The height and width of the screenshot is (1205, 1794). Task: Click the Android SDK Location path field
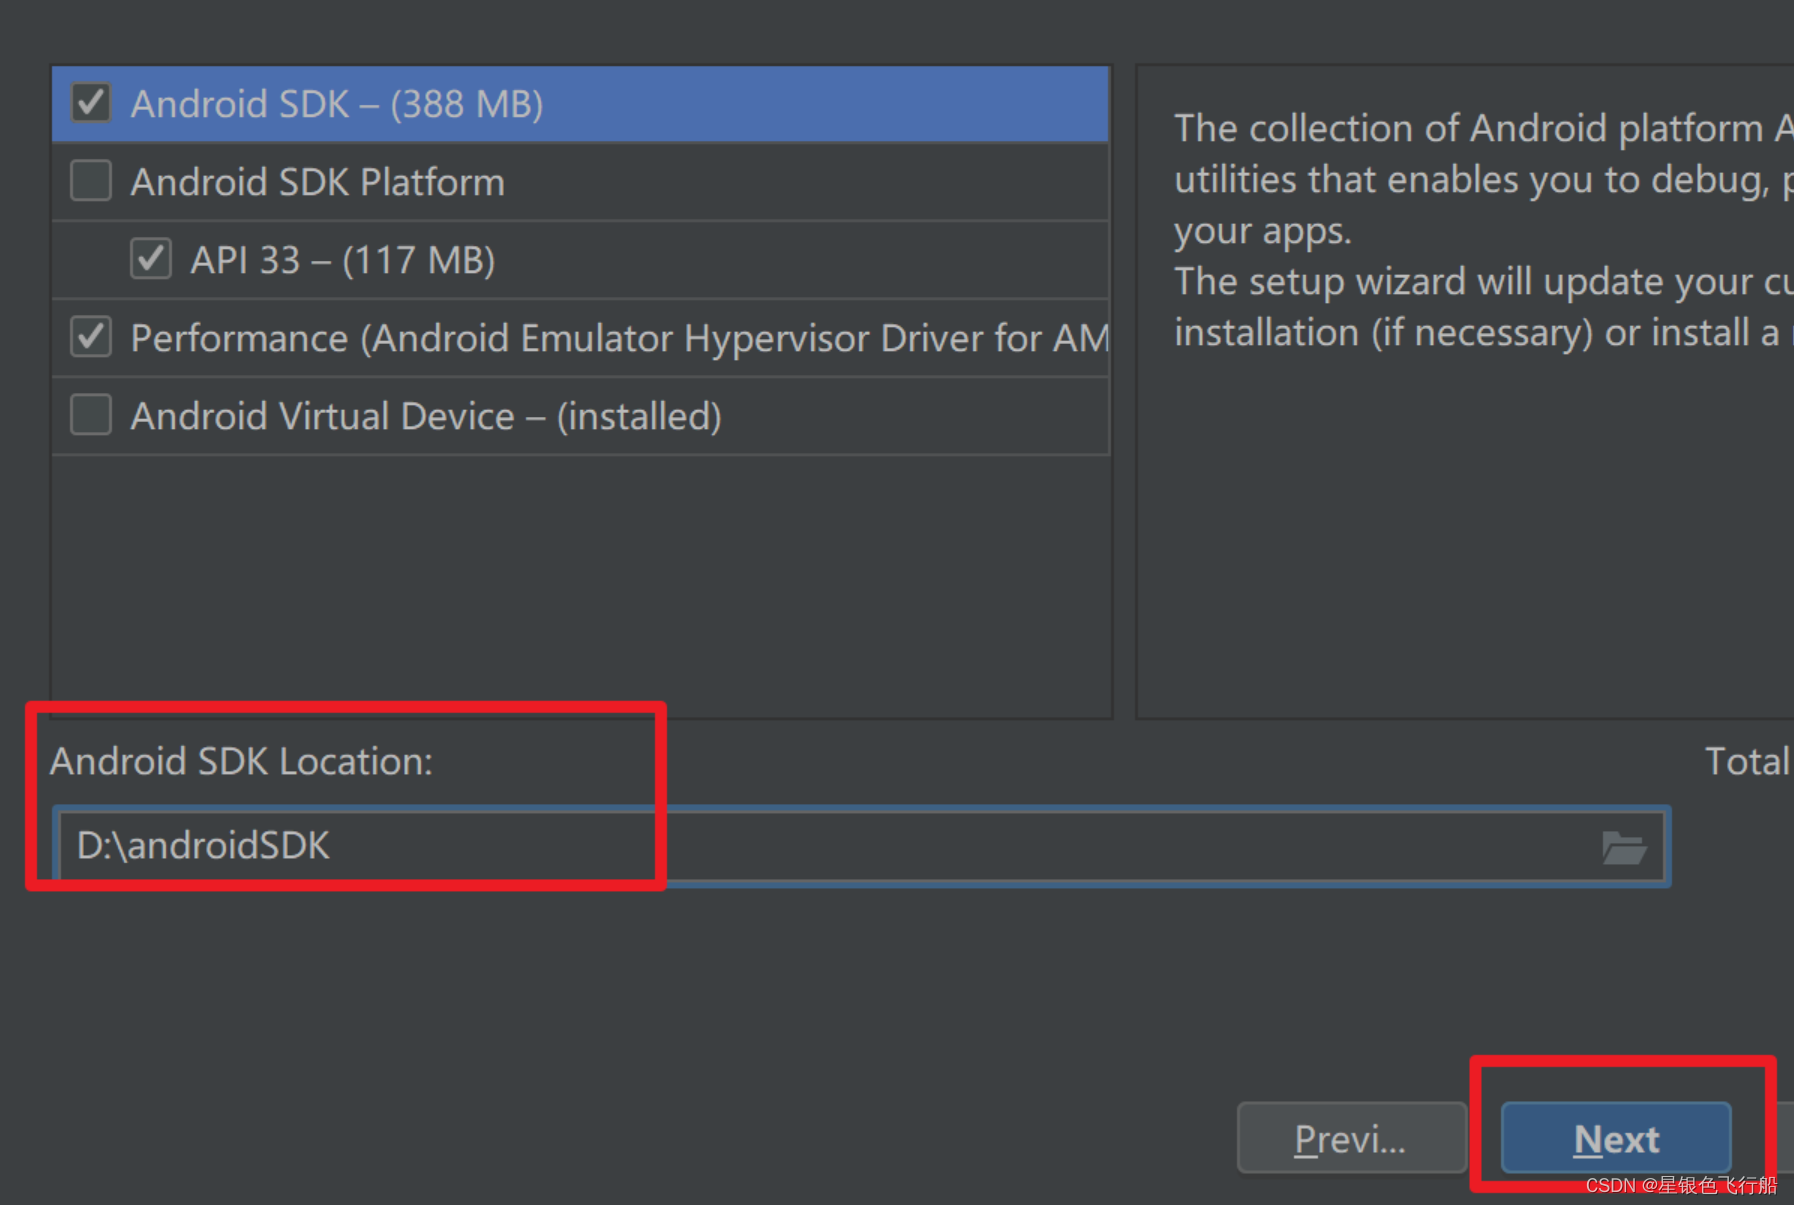click(x=862, y=847)
